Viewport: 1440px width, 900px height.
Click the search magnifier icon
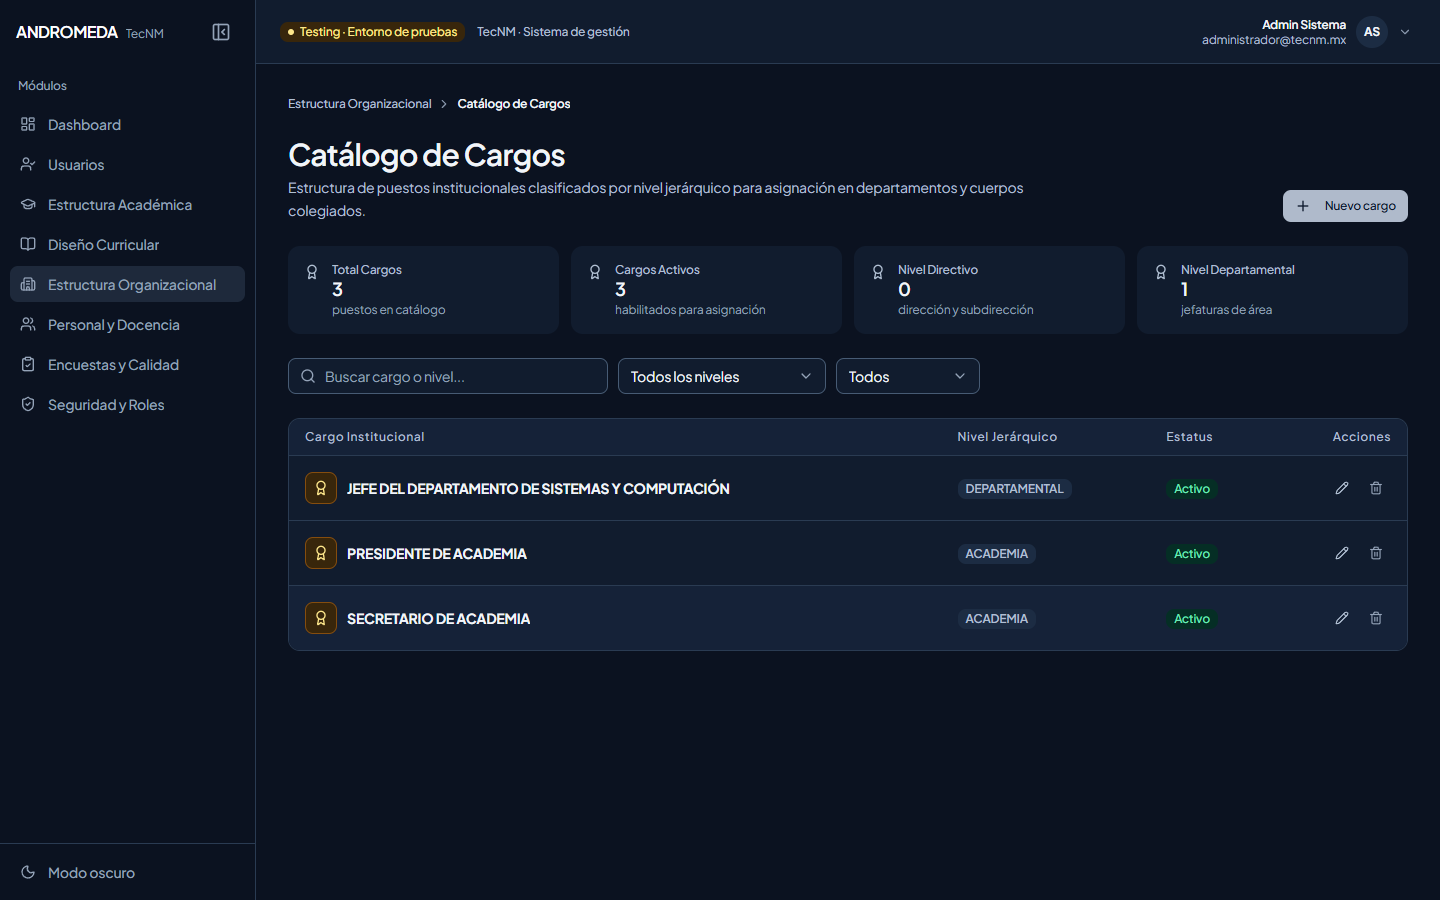click(x=308, y=376)
